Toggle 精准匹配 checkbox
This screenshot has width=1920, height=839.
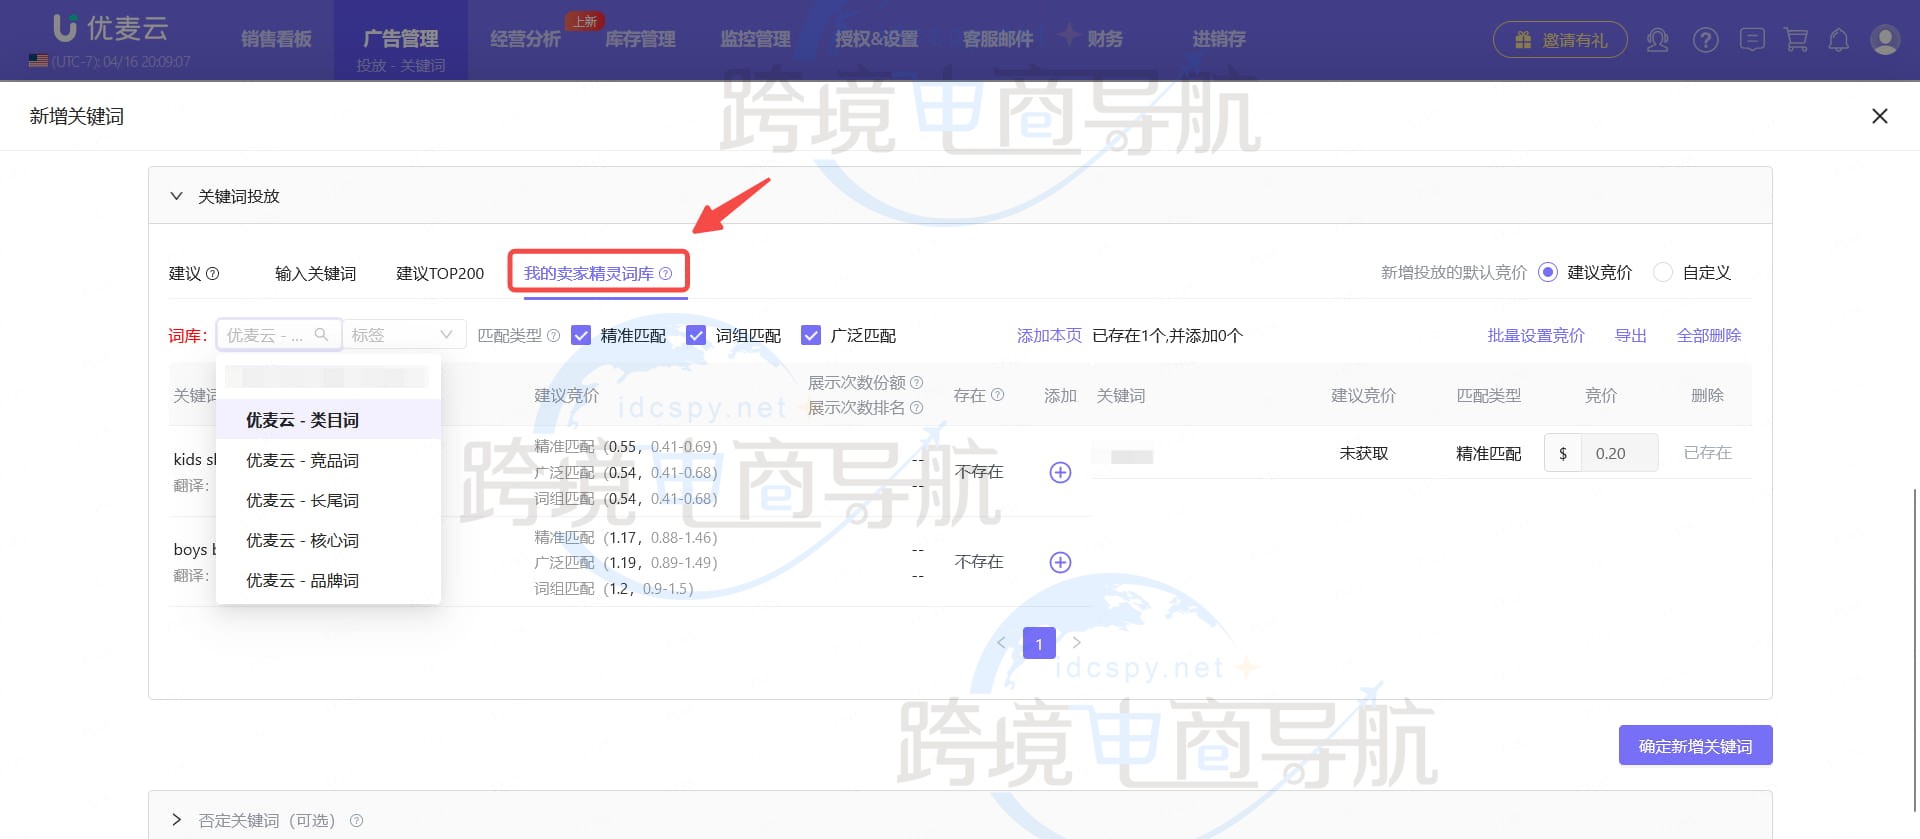(581, 336)
